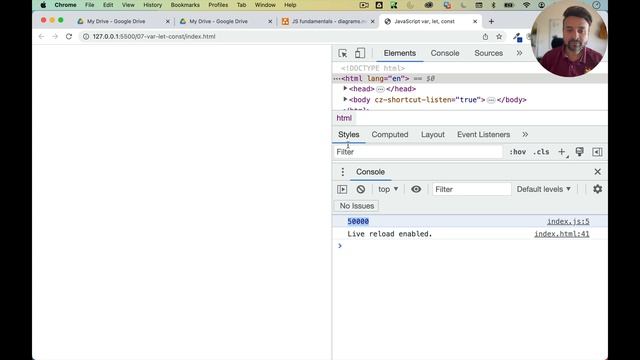The width and height of the screenshot is (640, 360).
Task: Open the History menu
Action: click(153, 5)
